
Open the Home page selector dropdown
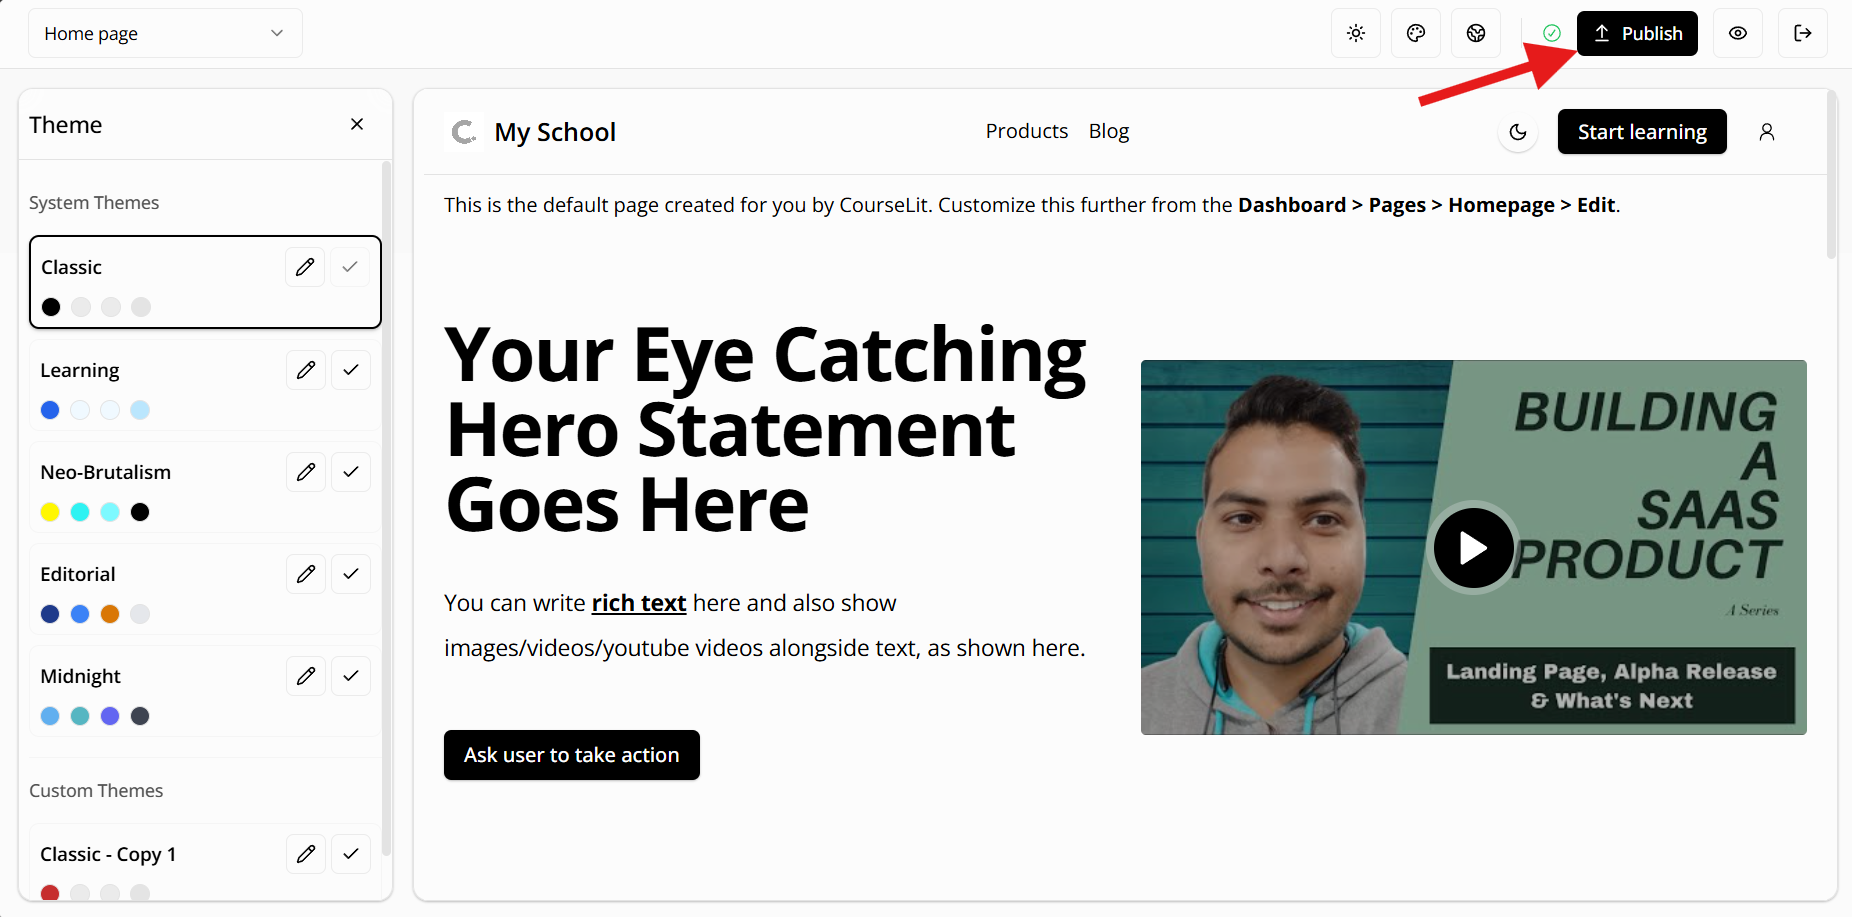click(165, 33)
